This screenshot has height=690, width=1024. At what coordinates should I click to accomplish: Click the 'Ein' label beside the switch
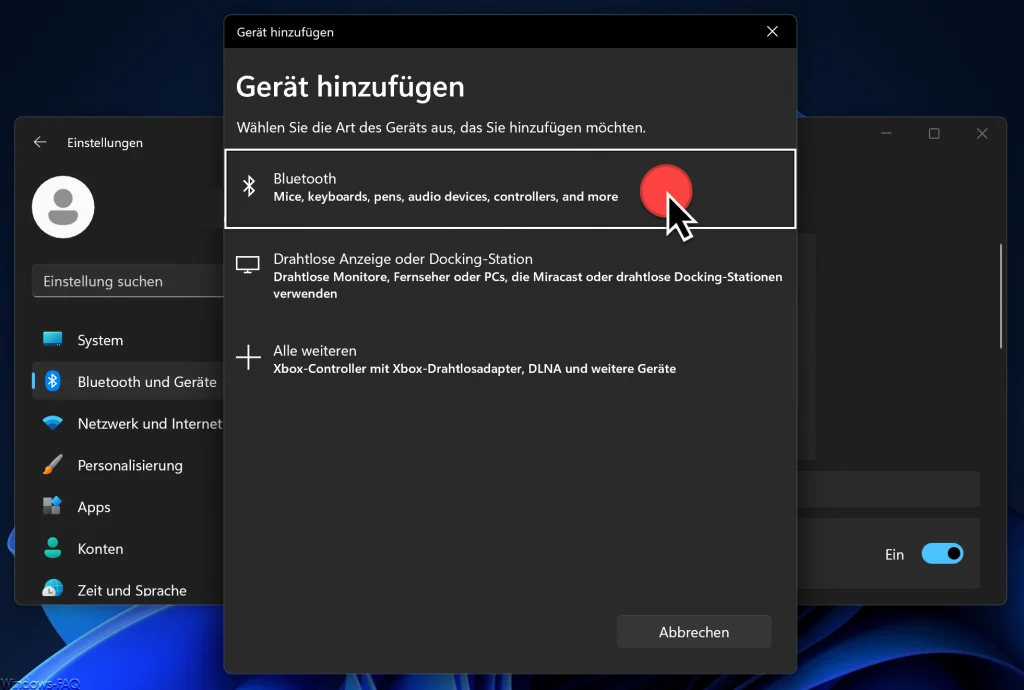pos(894,554)
